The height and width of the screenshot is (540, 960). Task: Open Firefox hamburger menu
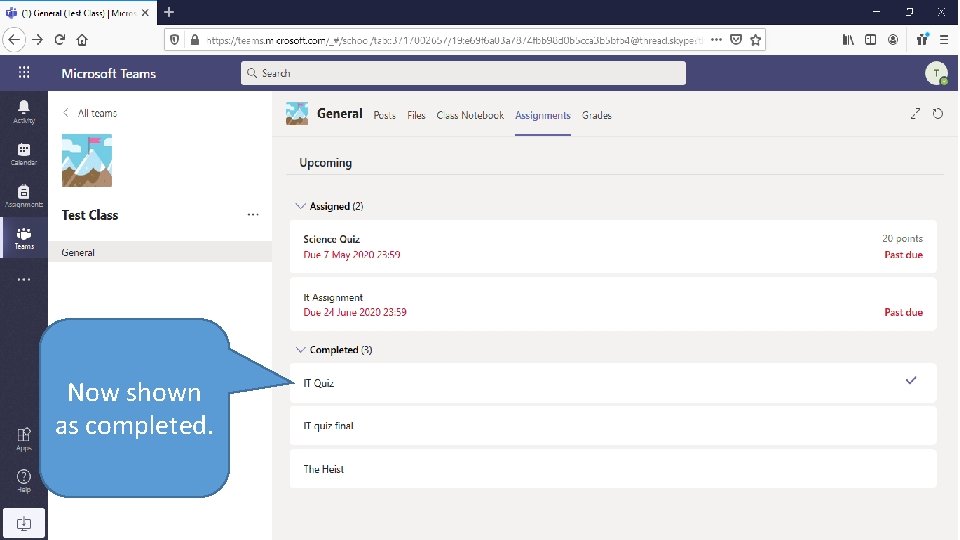click(x=943, y=40)
